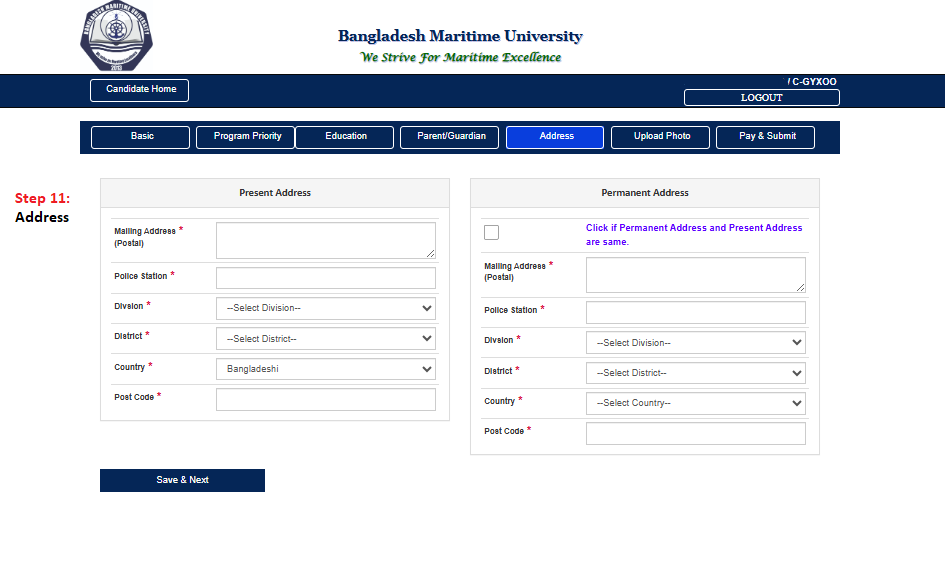Open Present Address Country dropdown
The height and width of the screenshot is (587, 945).
coord(325,369)
